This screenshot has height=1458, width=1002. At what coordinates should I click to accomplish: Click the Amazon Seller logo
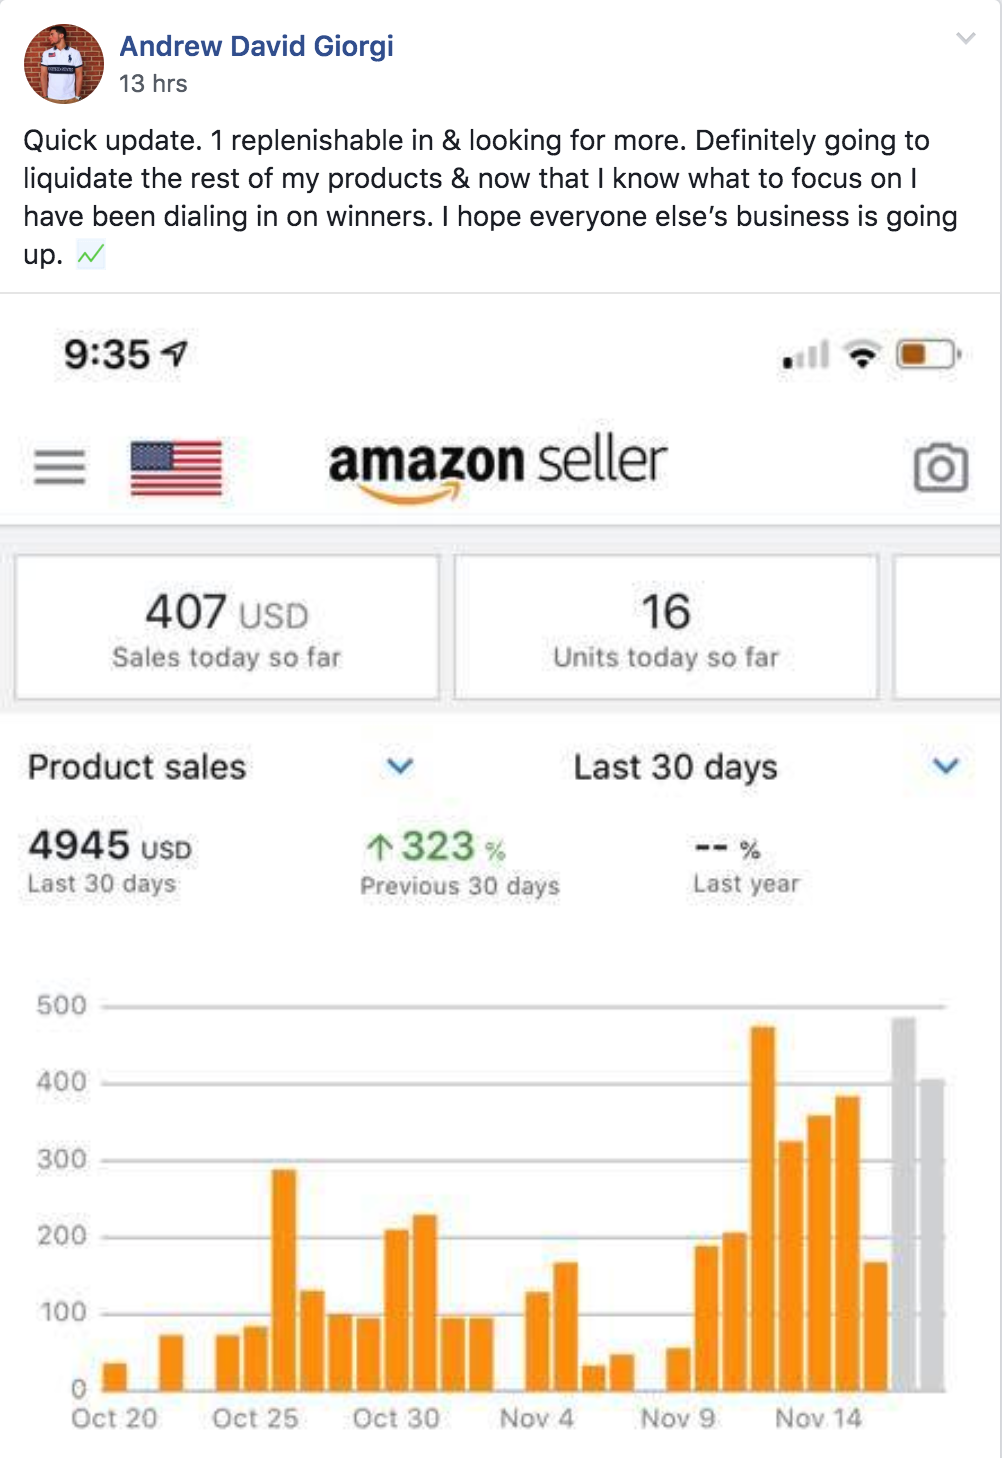tap(497, 467)
